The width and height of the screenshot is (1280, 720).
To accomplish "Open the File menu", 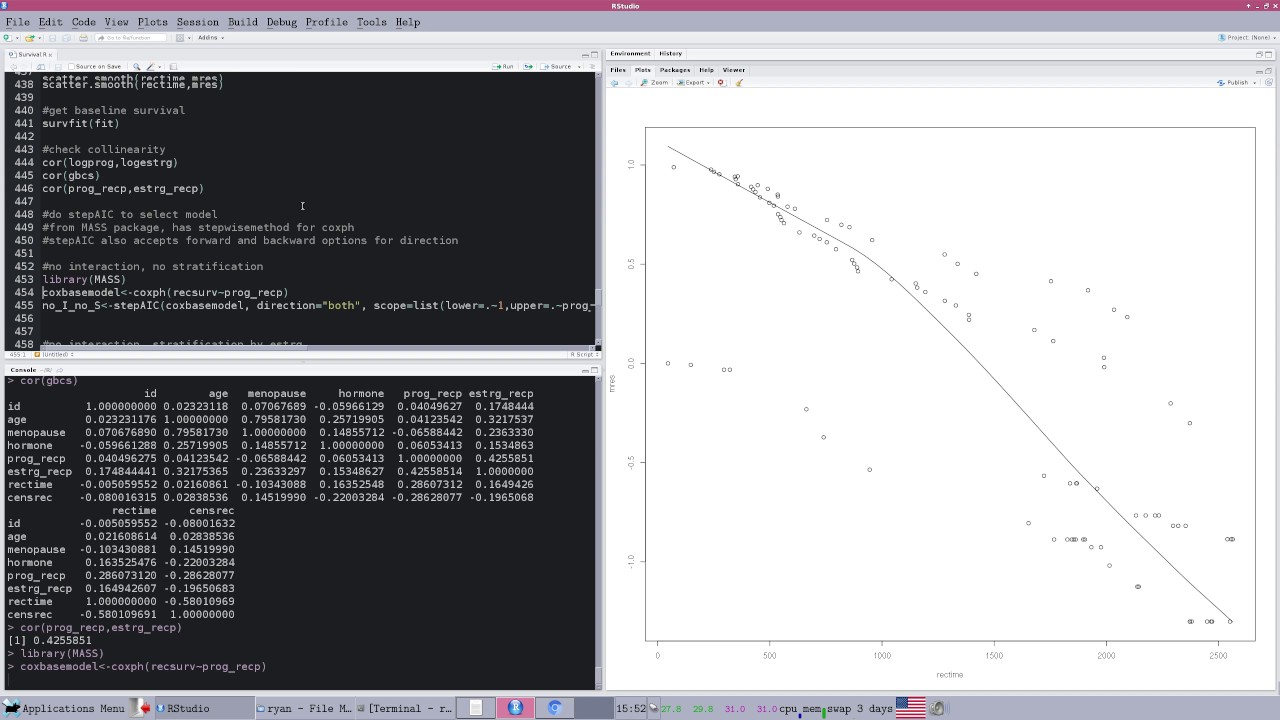I will click(x=17, y=22).
